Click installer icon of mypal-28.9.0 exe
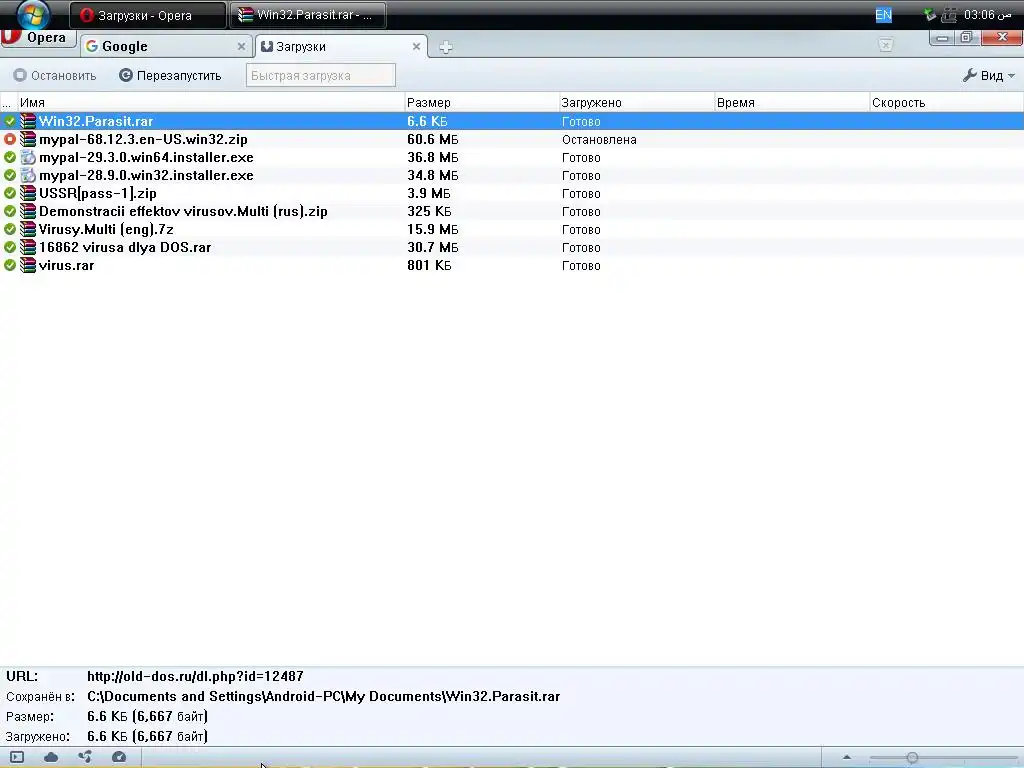The image size is (1024, 768). tap(27, 175)
